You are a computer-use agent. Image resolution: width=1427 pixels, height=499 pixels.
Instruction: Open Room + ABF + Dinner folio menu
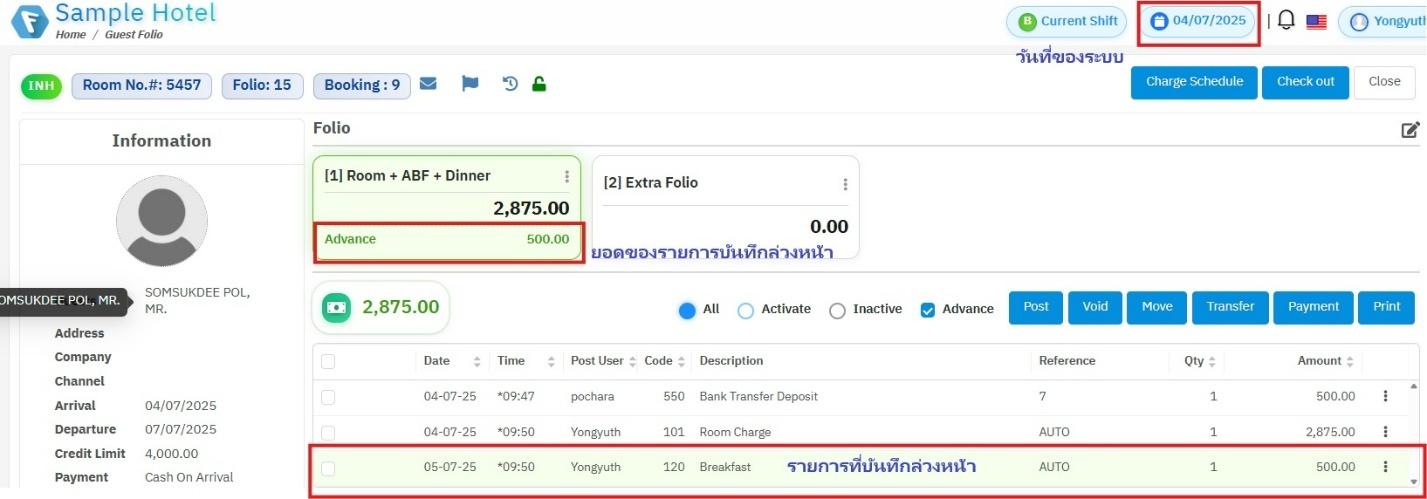567,177
